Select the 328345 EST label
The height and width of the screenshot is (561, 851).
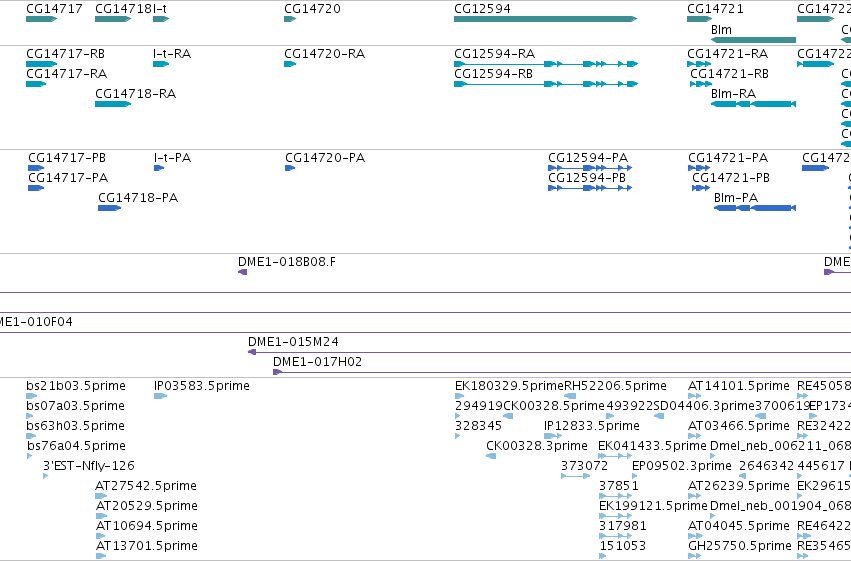pyautogui.click(x=479, y=426)
